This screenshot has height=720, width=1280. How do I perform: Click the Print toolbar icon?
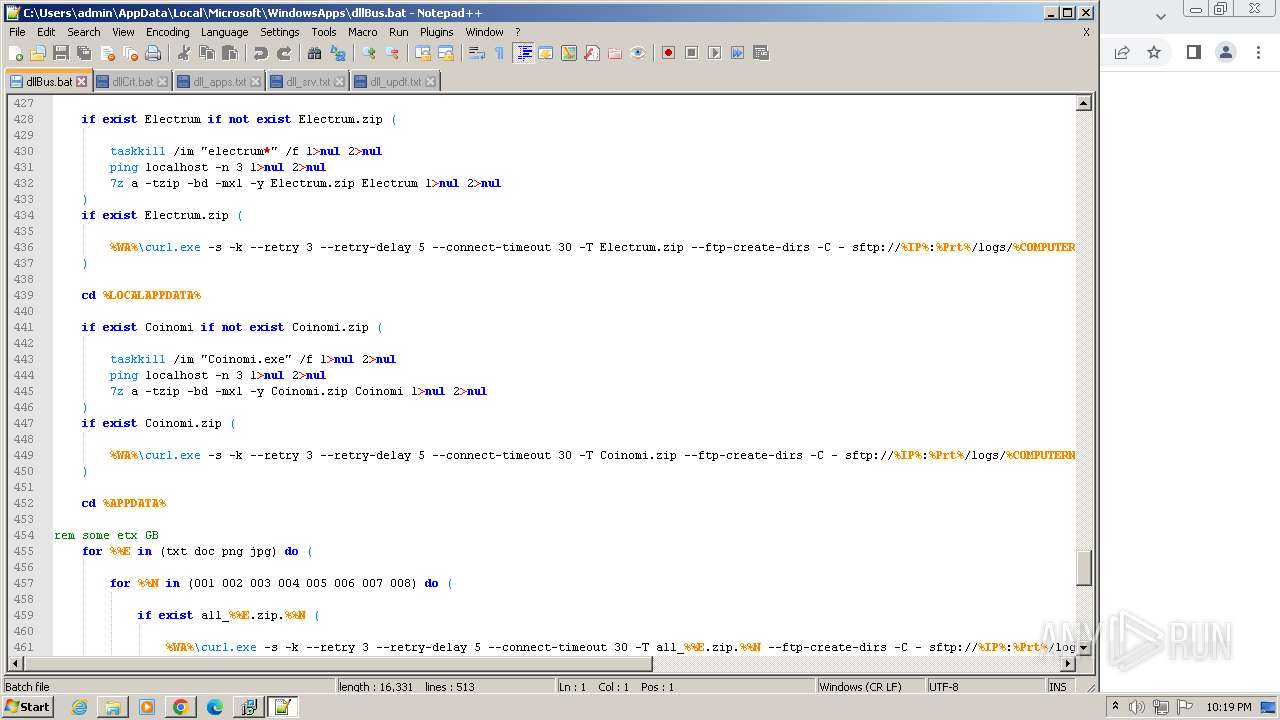(x=153, y=53)
